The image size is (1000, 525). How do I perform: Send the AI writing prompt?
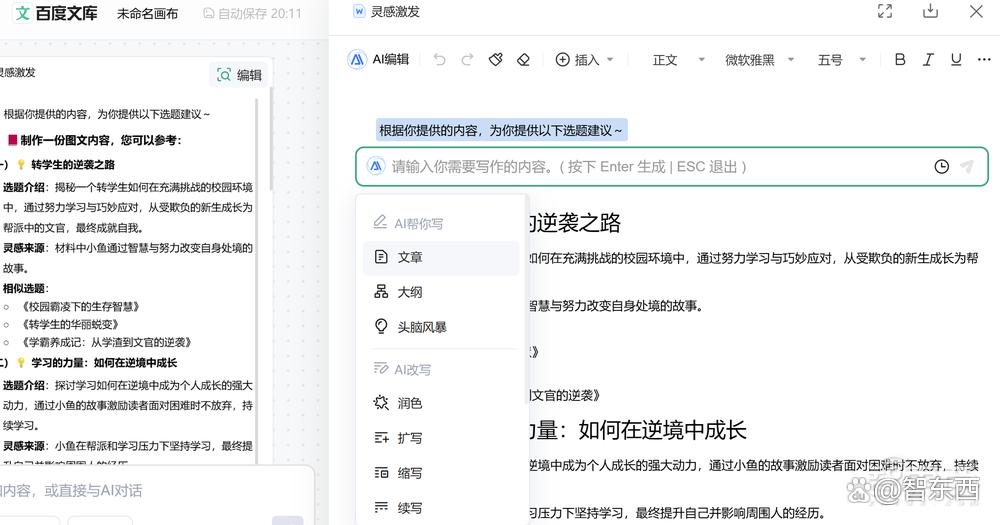click(x=967, y=166)
